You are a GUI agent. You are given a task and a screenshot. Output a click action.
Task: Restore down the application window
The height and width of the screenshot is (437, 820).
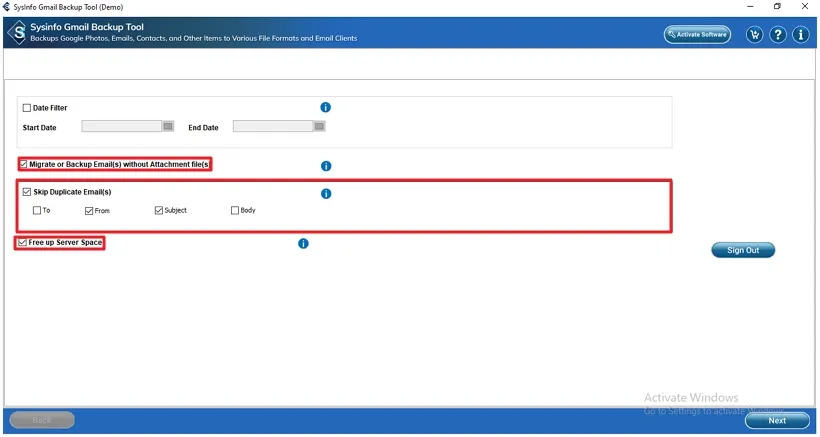coord(778,7)
